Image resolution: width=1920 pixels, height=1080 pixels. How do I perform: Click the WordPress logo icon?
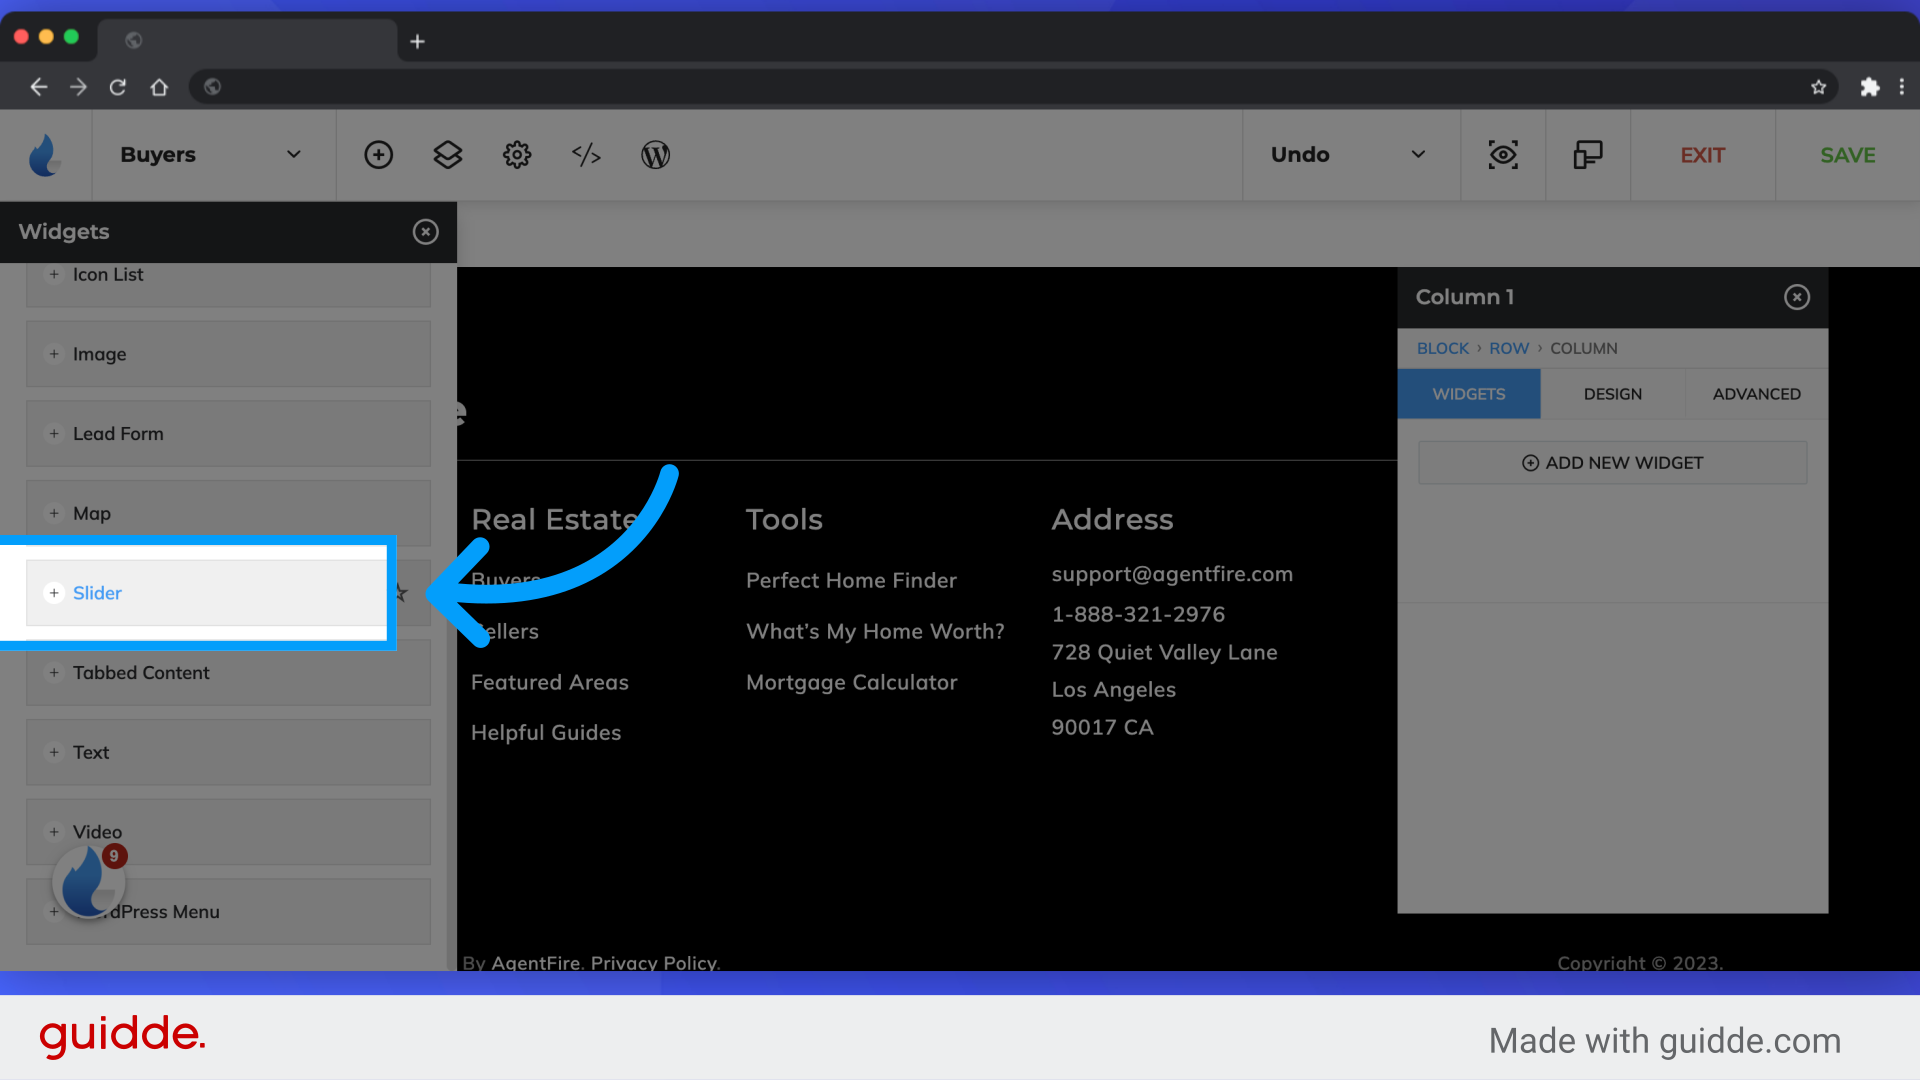(655, 155)
